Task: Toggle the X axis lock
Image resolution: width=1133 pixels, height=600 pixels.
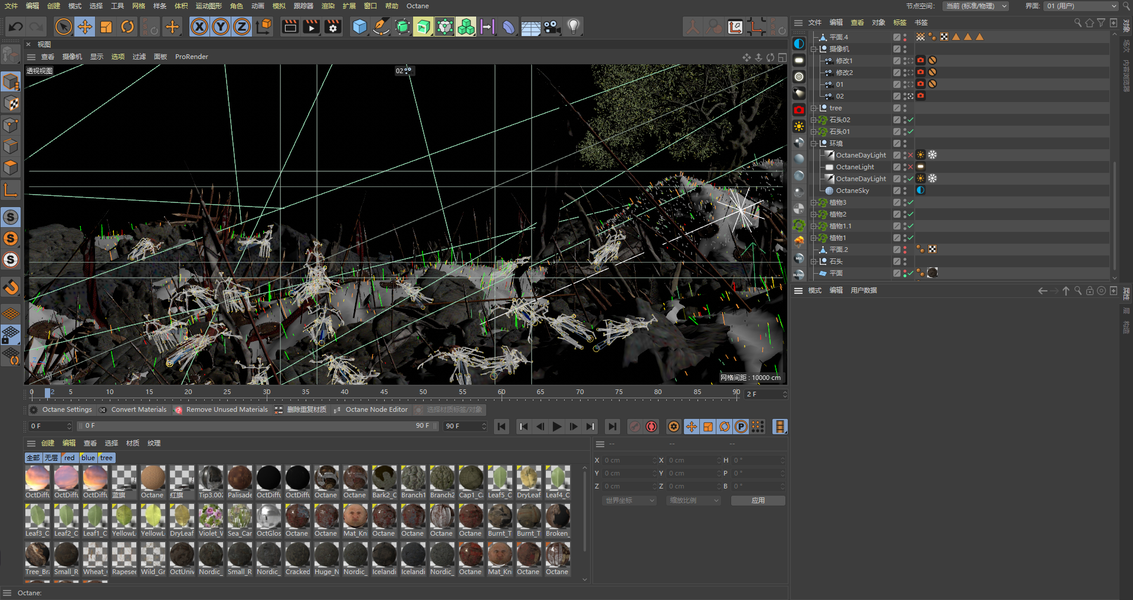Action: point(199,27)
